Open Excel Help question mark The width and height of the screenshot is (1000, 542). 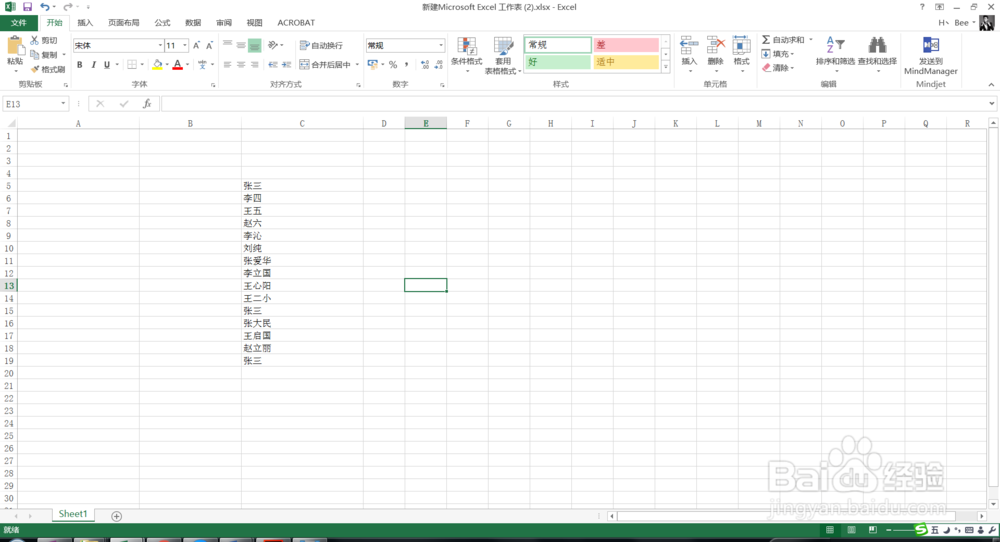point(922,7)
